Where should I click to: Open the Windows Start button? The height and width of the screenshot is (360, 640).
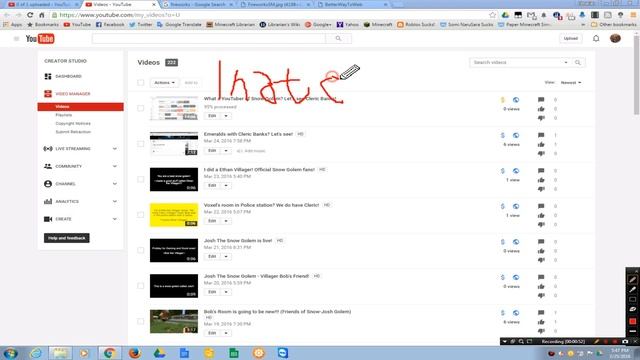10,353
